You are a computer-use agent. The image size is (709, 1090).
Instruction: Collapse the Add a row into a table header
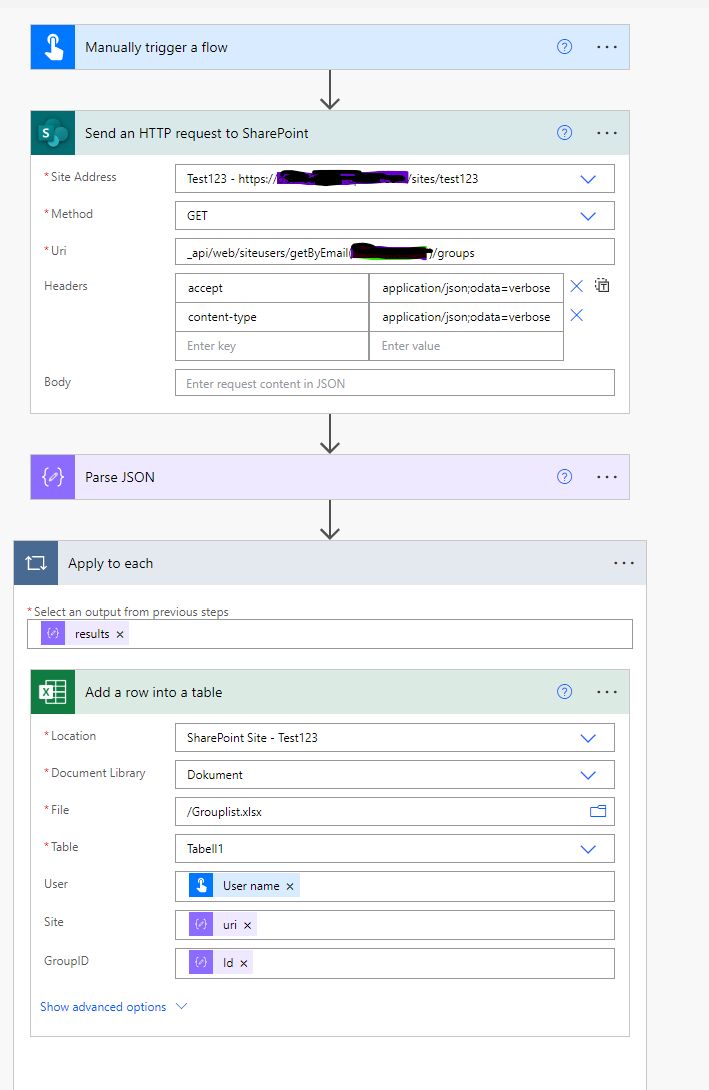330,692
